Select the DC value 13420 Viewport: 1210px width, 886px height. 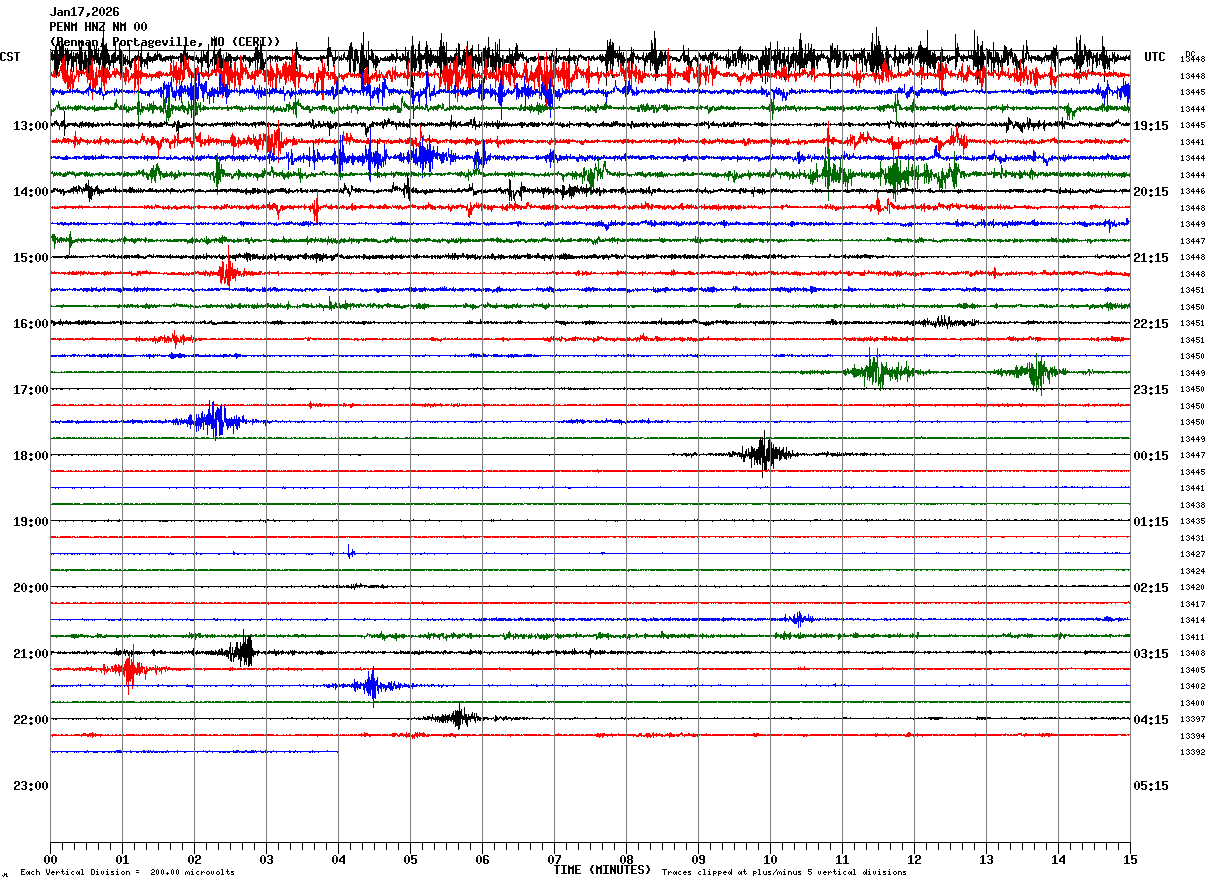(x=1192, y=588)
